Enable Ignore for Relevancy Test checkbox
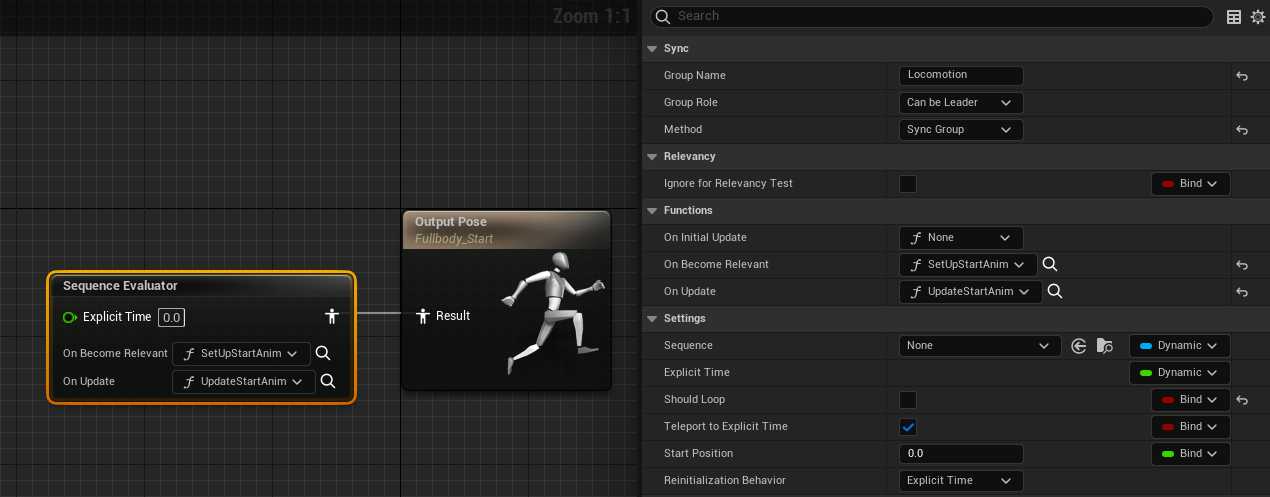The width and height of the screenshot is (1270, 497). tap(908, 184)
